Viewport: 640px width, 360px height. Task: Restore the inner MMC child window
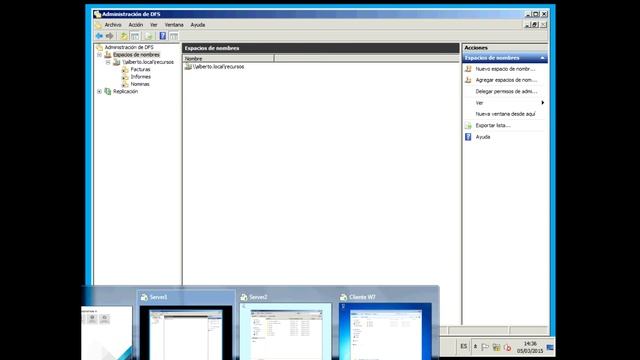click(x=535, y=24)
